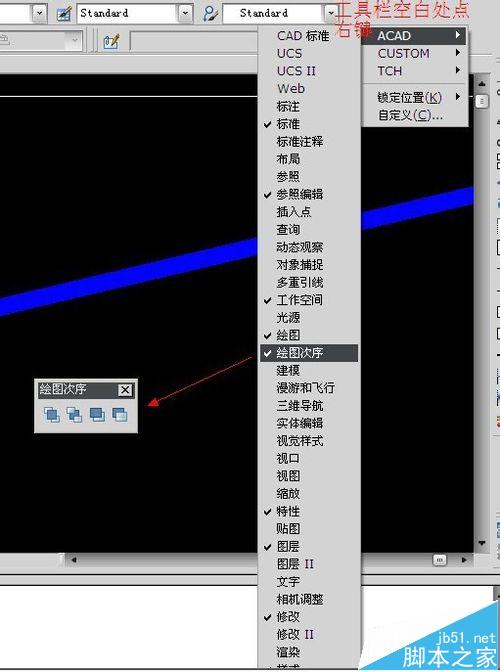Enable the 图层 II toolbar
The image size is (500, 672).
309,564
